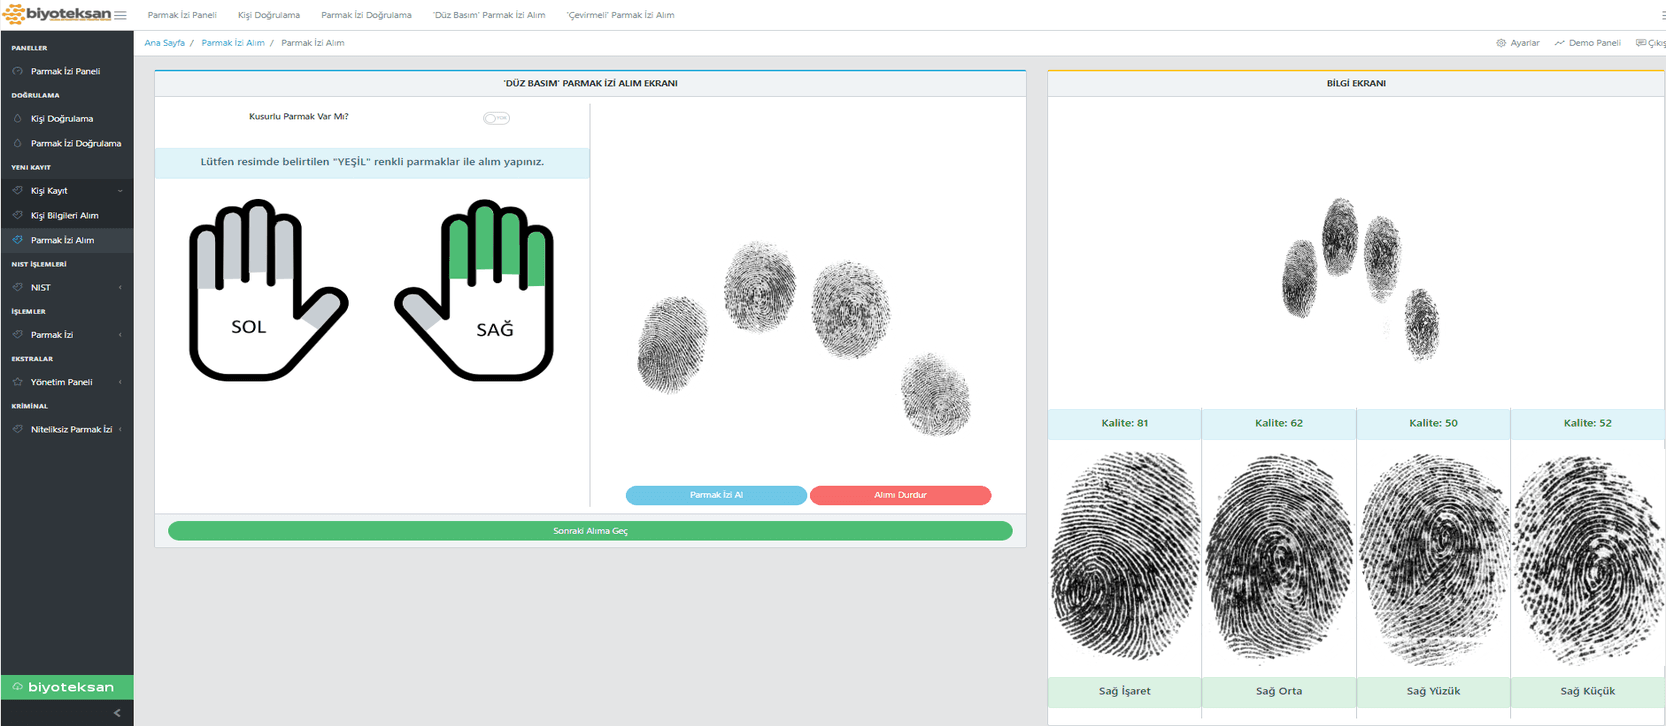Viewport: 1666px width, 726px height.
Task: Click the icon beside sidebar Parmak İzi Alım
Action: tap(17, 240)
